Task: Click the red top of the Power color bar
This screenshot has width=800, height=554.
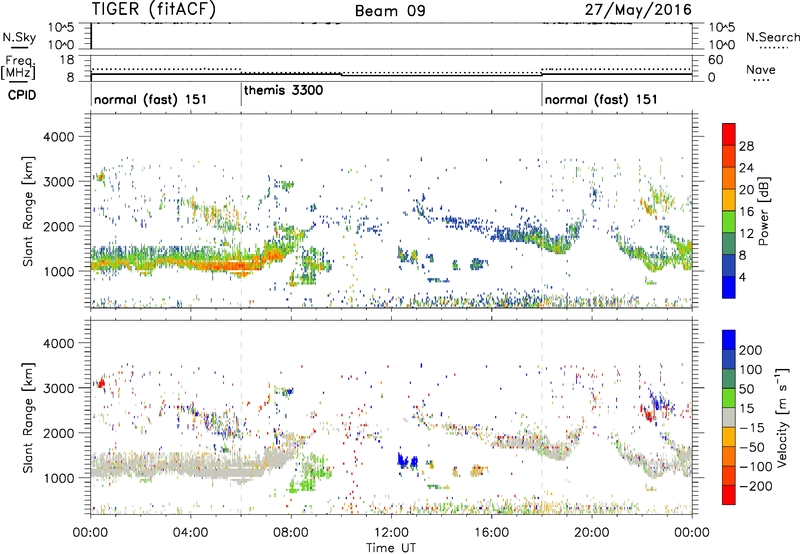Action: pyautogui.click(x=729, y=134)
